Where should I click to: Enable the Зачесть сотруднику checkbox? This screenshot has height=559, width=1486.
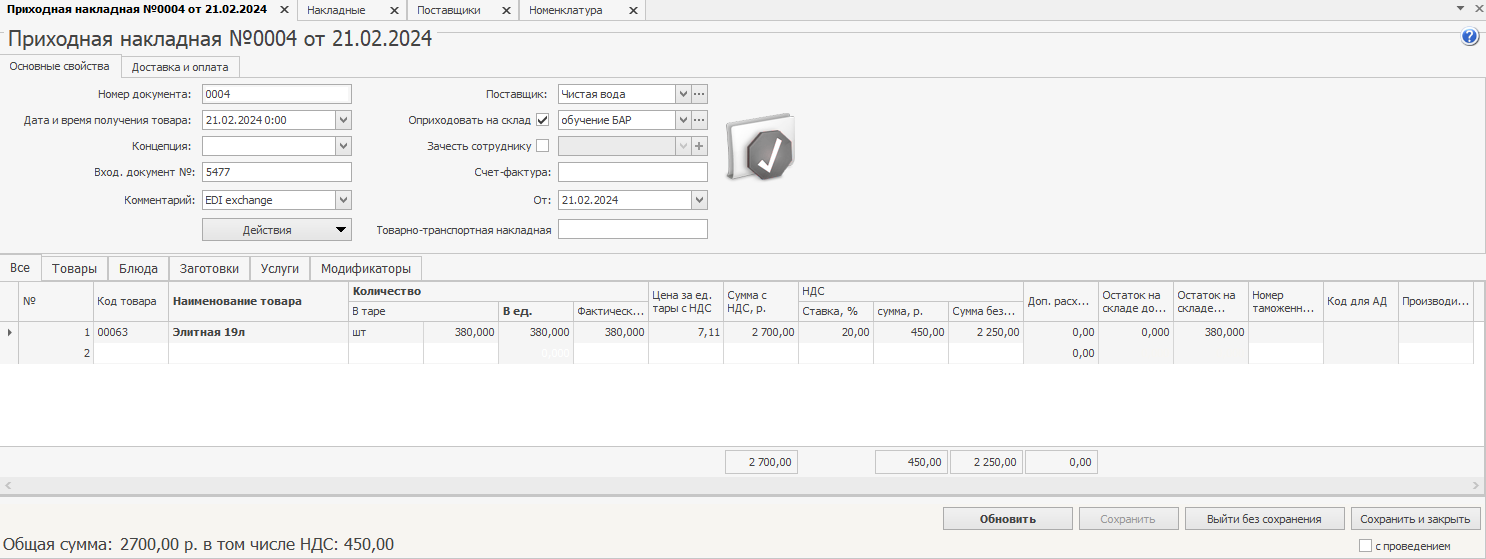pyautogui.click(x=543, y=146)
